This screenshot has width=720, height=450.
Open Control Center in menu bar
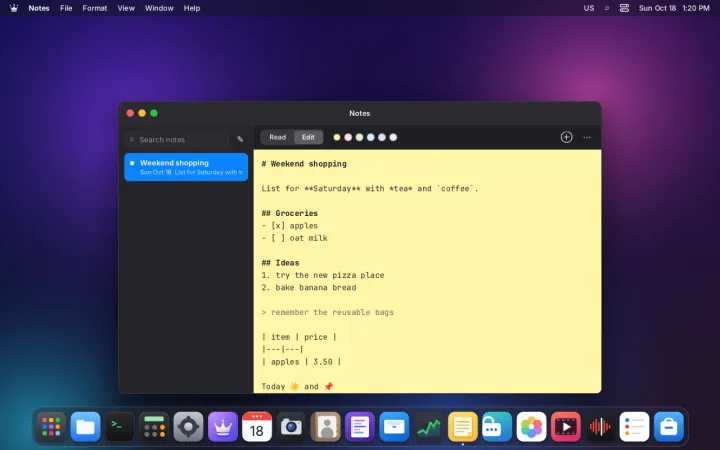pos(624,8)
